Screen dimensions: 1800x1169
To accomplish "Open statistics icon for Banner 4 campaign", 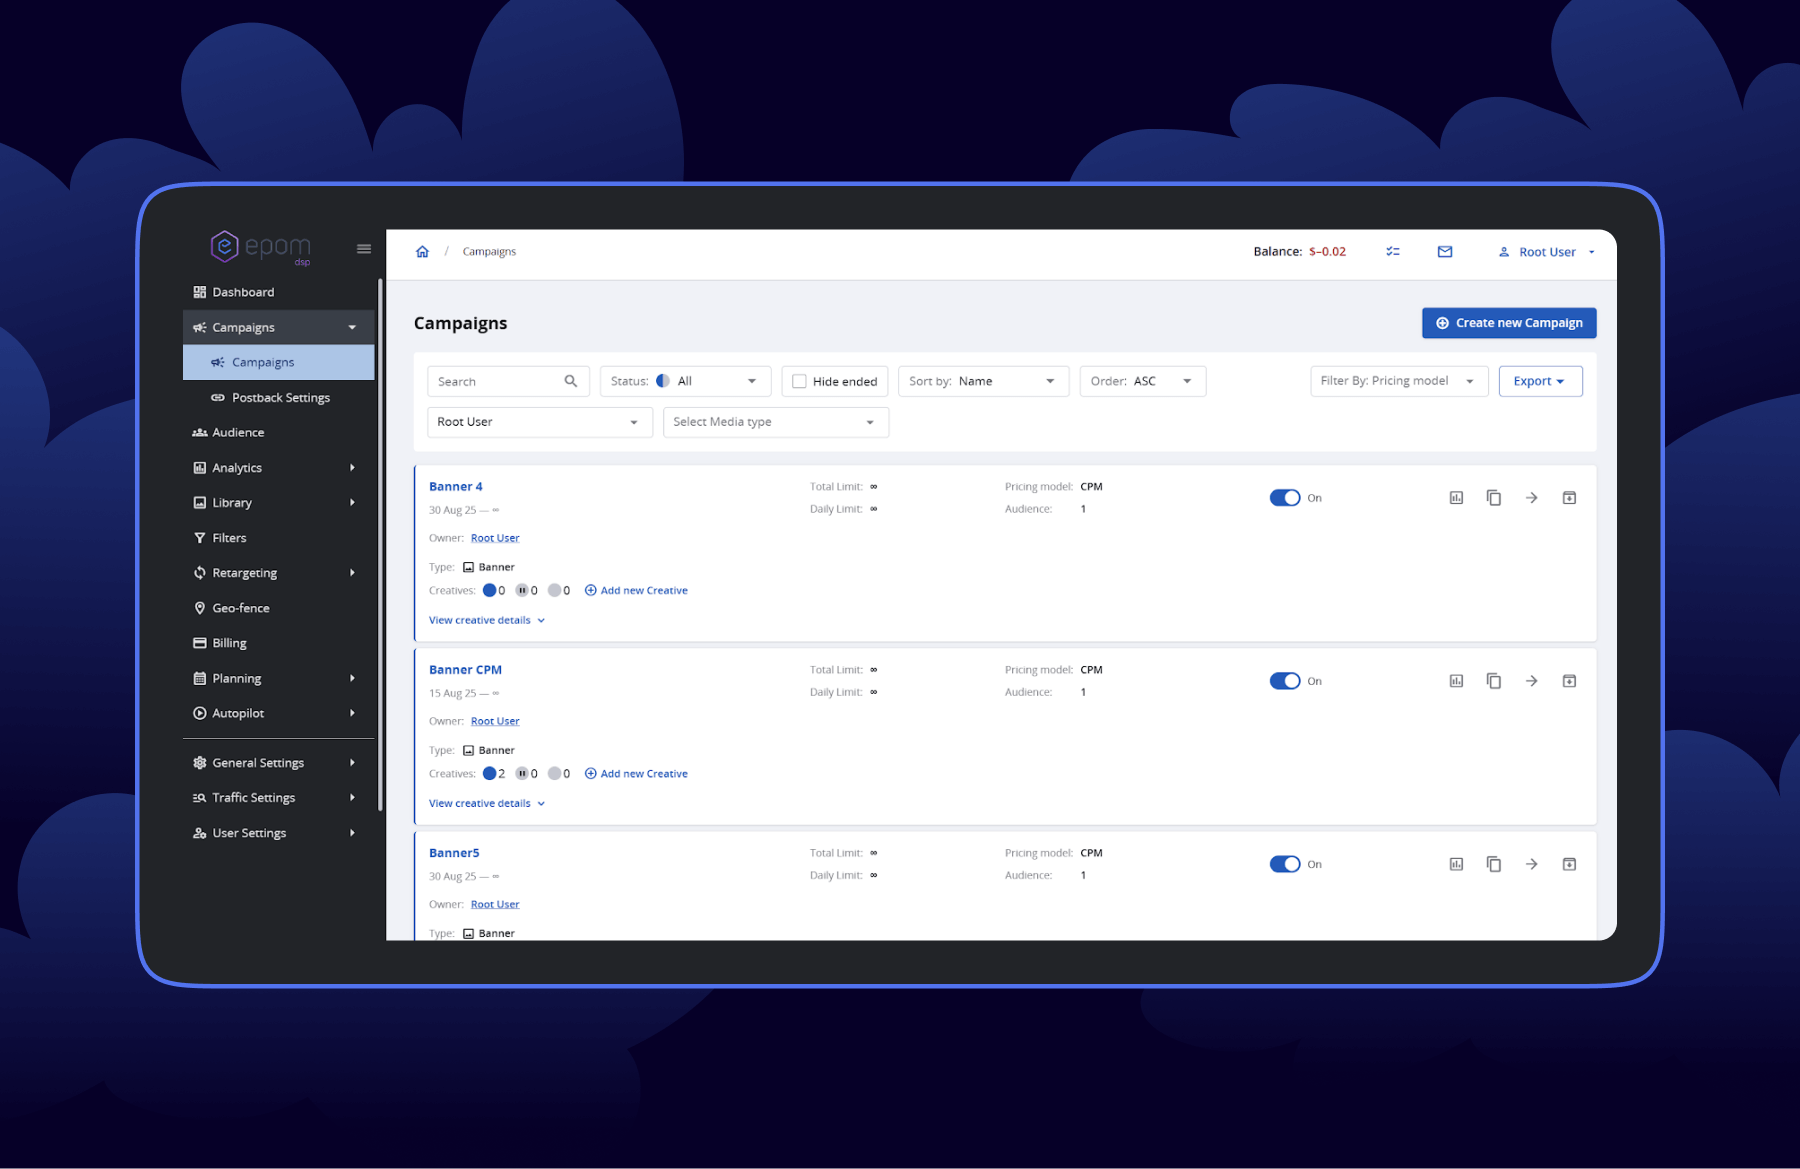I will [x=1456, y=498].
